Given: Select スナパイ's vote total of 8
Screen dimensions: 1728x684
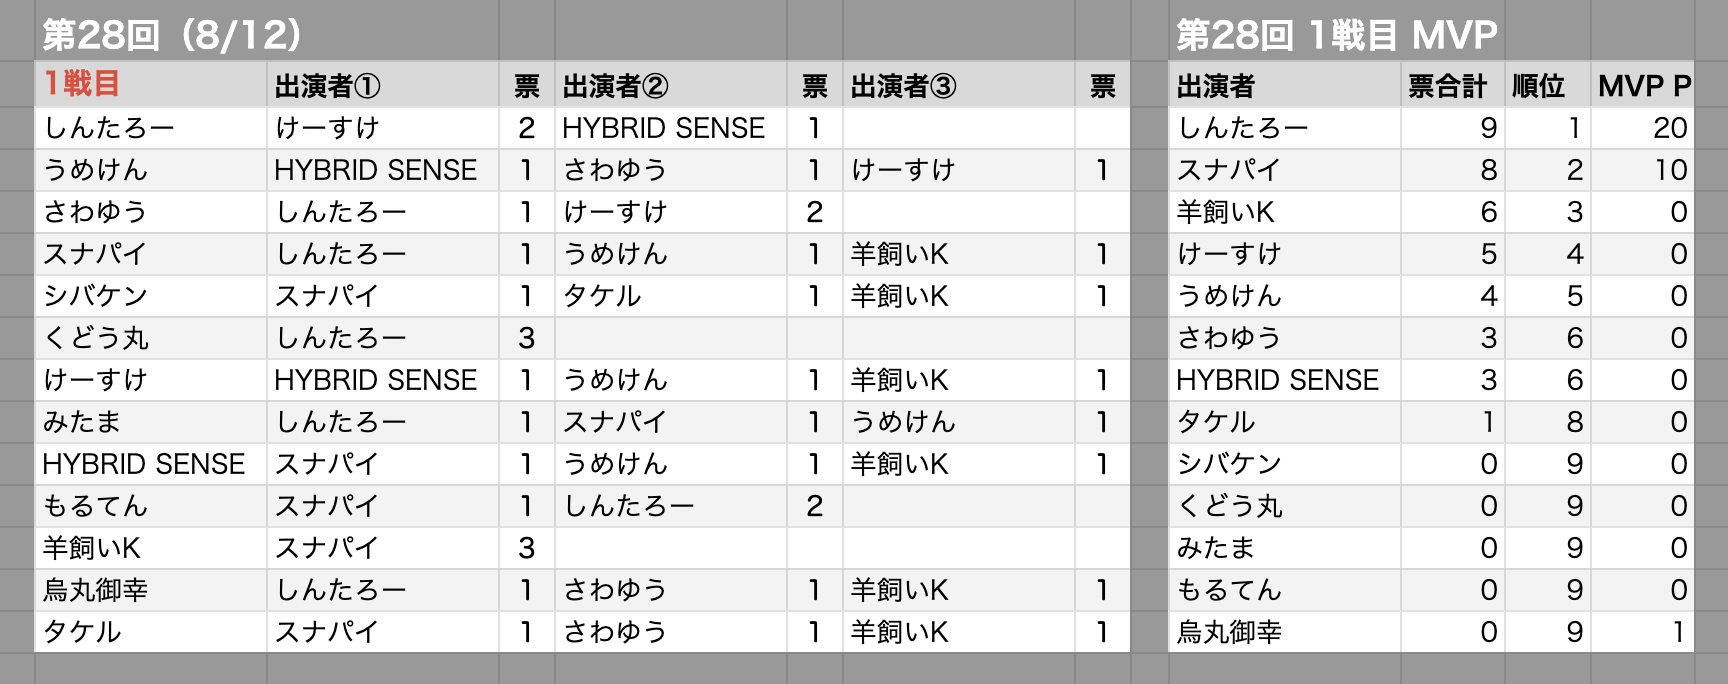Looking at the screenshot, I should click(x=1452, y=170).
